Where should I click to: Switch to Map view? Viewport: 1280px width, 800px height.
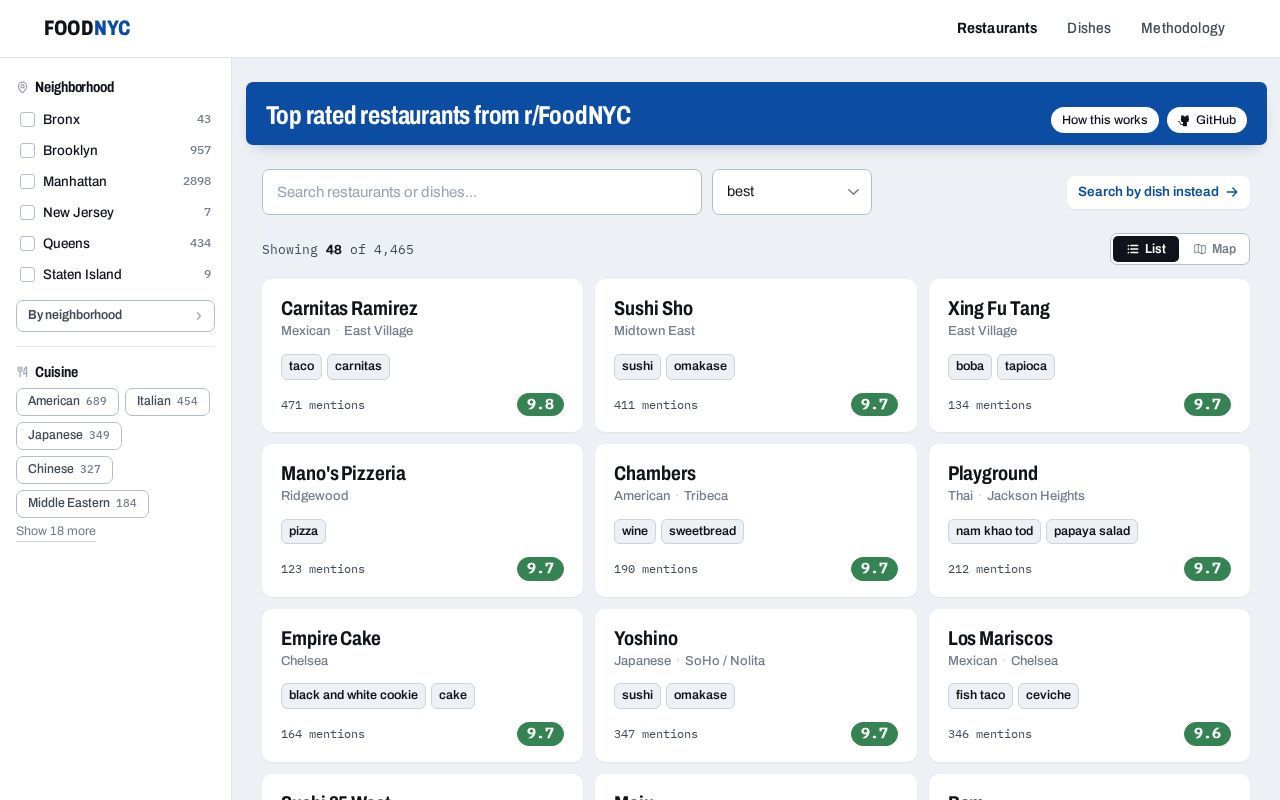click(1215, 249)
